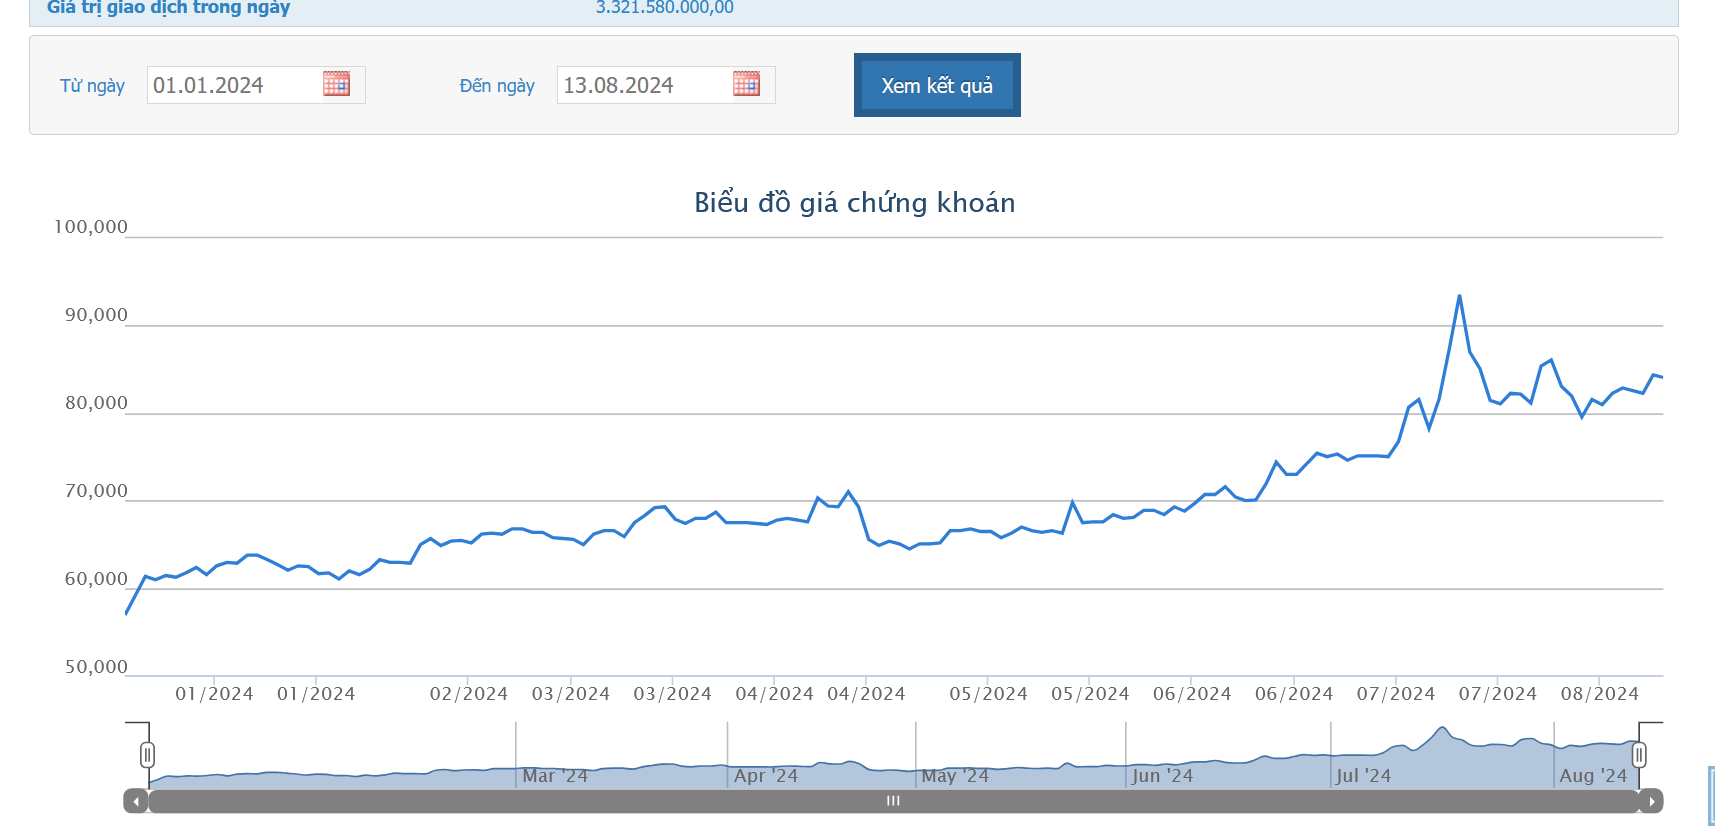
Task: Click the navigator scrollbar left arrow
Action: point(136,801)
